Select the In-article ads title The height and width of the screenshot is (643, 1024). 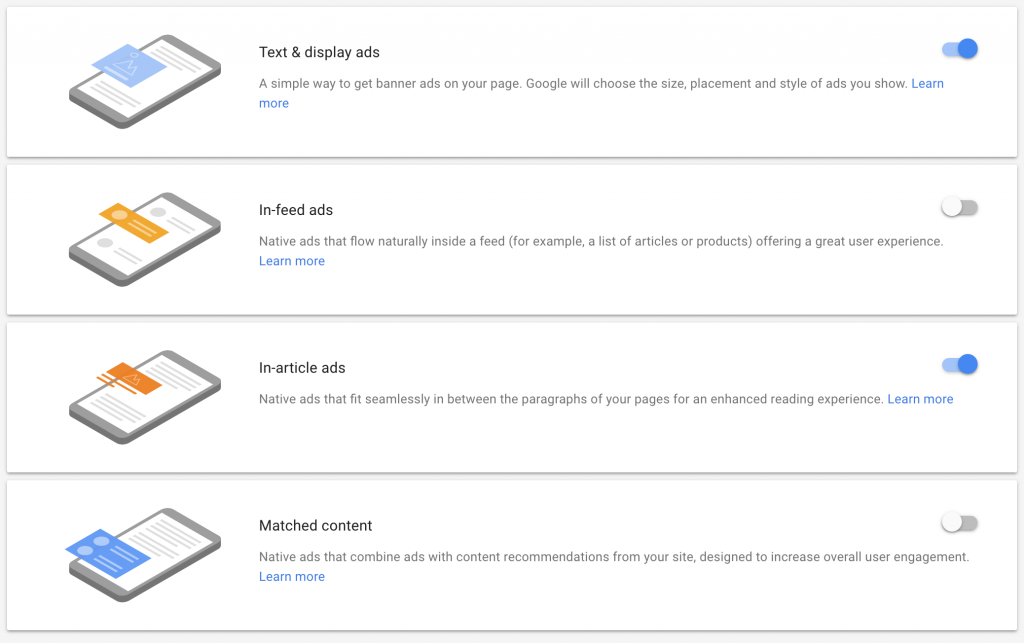click(302, 368)
